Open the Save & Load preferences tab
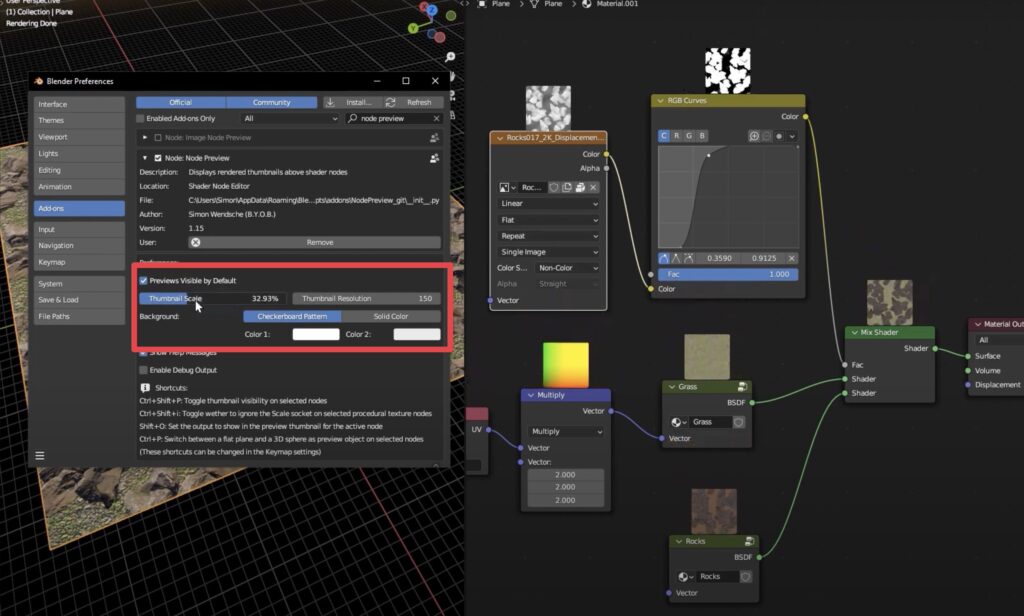The image size is (1024, 616). [x=79, y=300]
